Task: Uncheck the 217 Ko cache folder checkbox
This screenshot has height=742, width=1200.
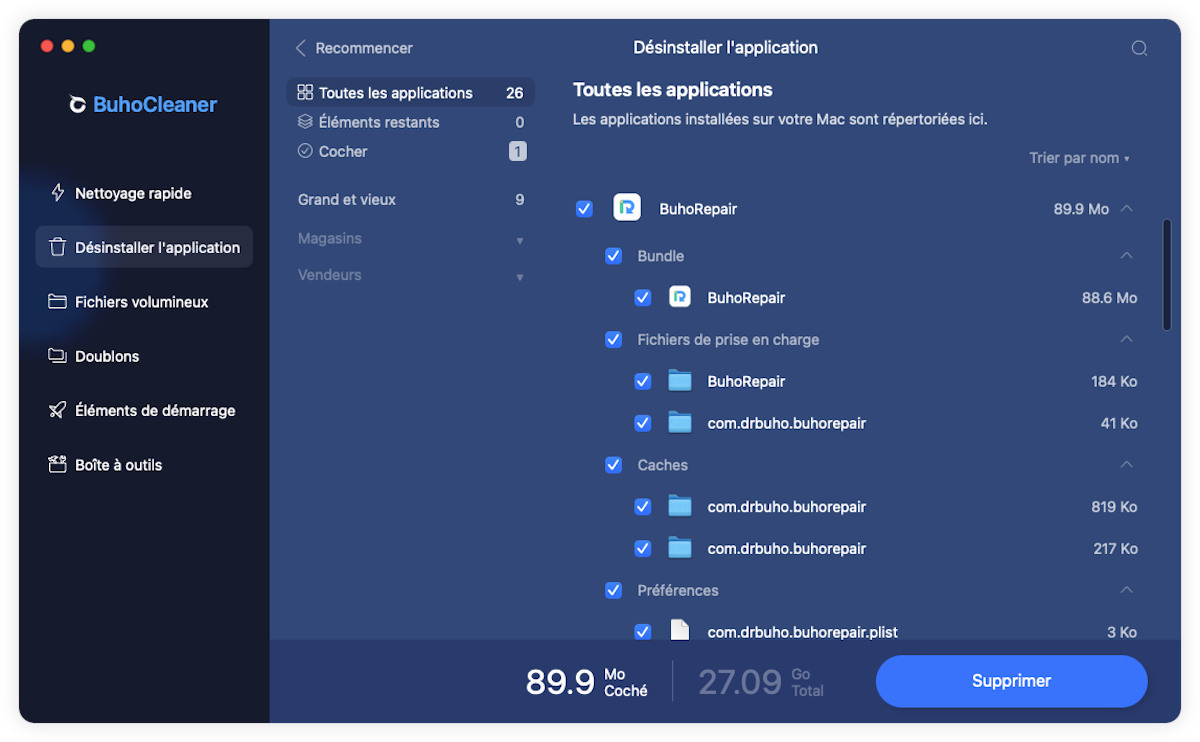Action: (643, 548)
